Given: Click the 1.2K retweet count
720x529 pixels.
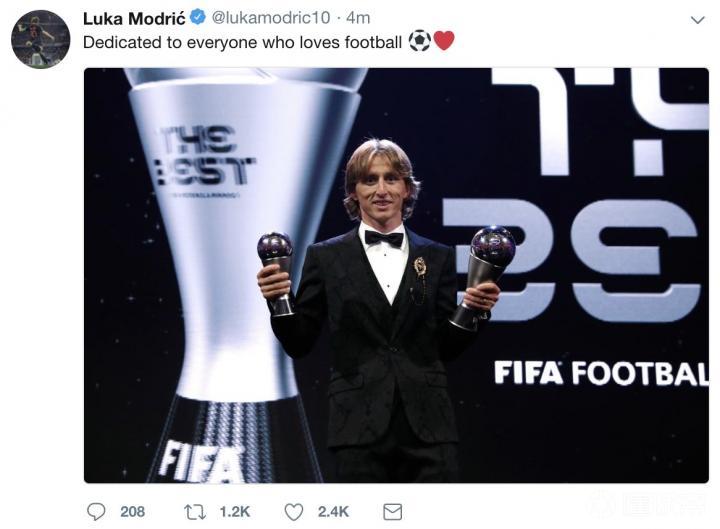Looking at the screenshot, I should pos(234,511).
